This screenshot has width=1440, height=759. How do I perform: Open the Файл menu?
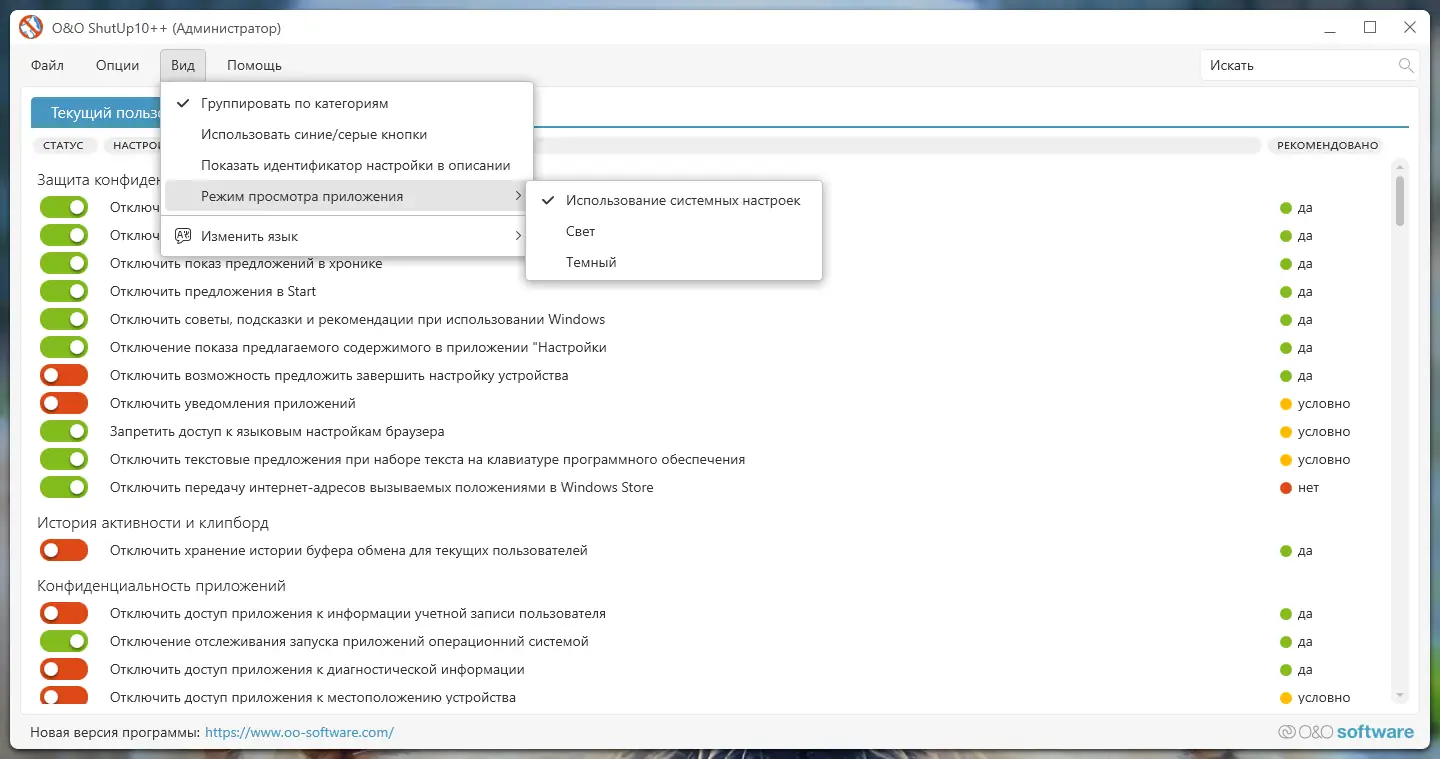[47, 66]
